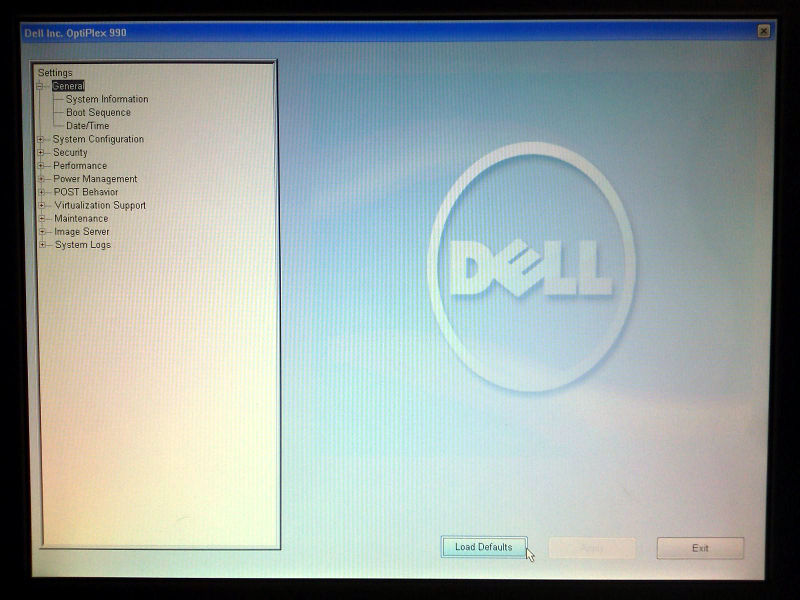The width and height of the screenshot is (800, 600).
Task: Expand the System Configuration section
Action: point(42,139)
